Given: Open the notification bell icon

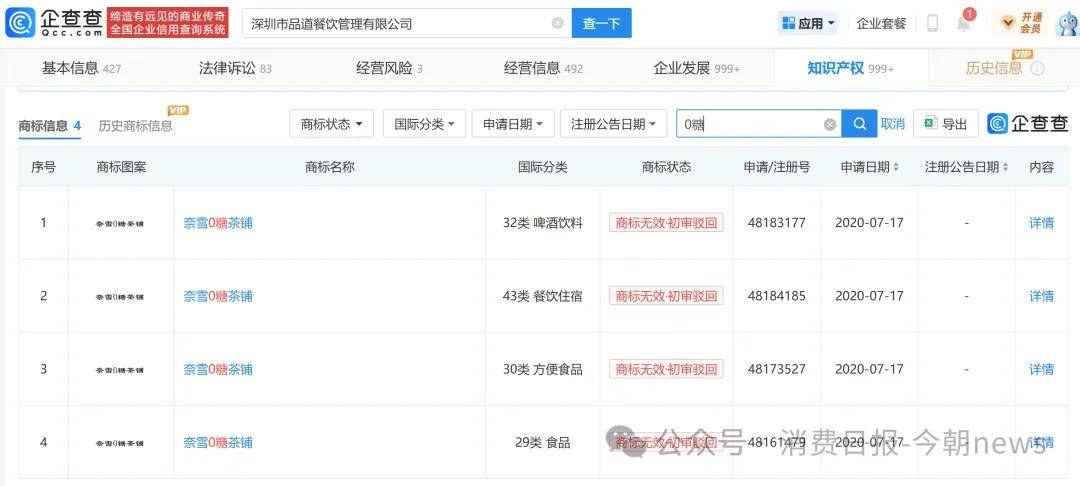Looking at the screenshot, I should tap(964, 23).
